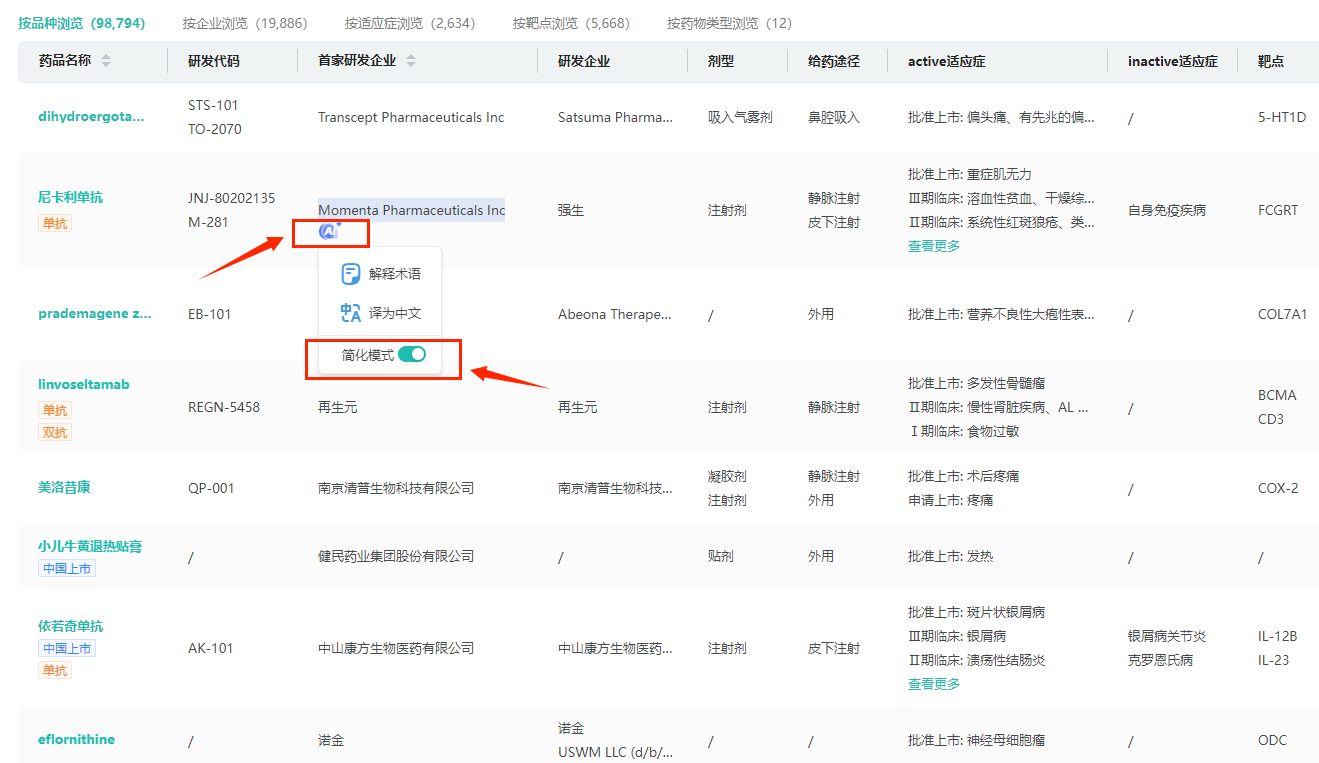Click 健民药业集团股份有限公司 company cell
This screenshot has height=763, width=1319.
[396, 556]
